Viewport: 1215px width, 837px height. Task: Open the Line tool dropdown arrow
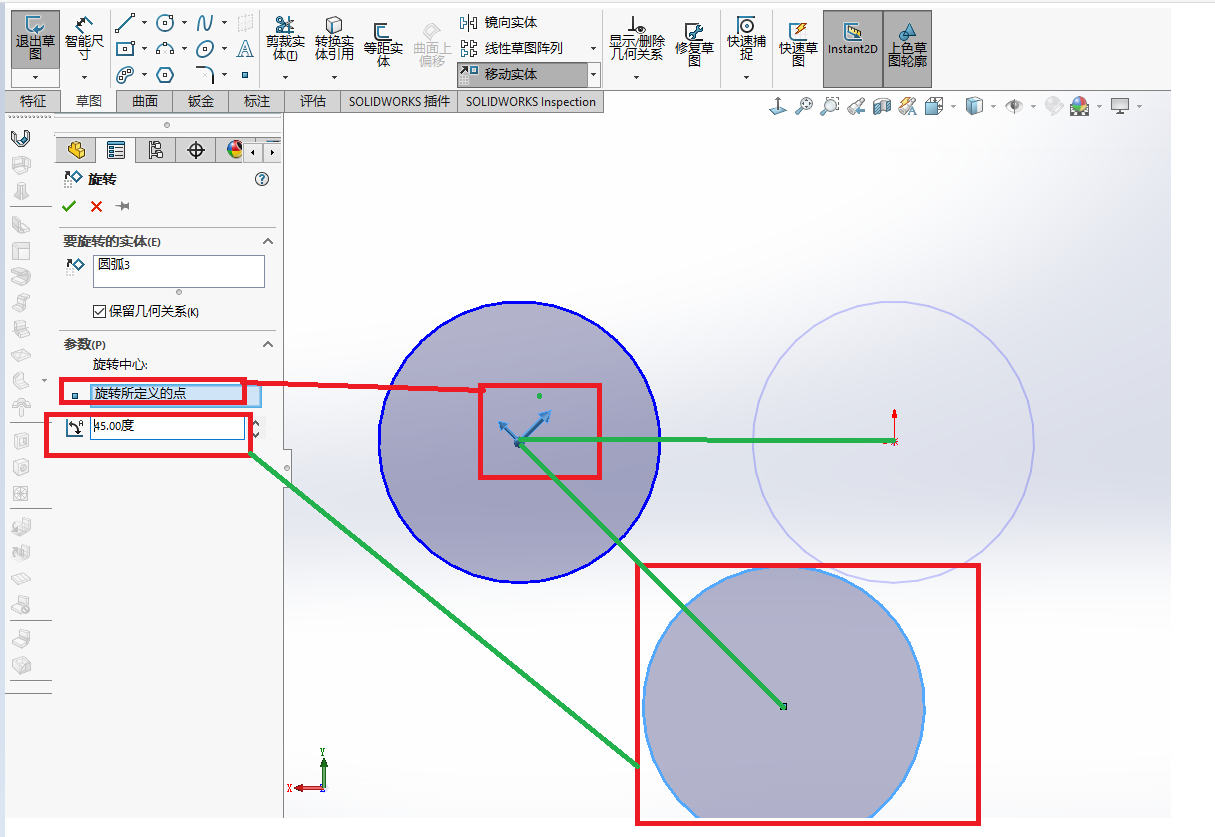[145, 22]
